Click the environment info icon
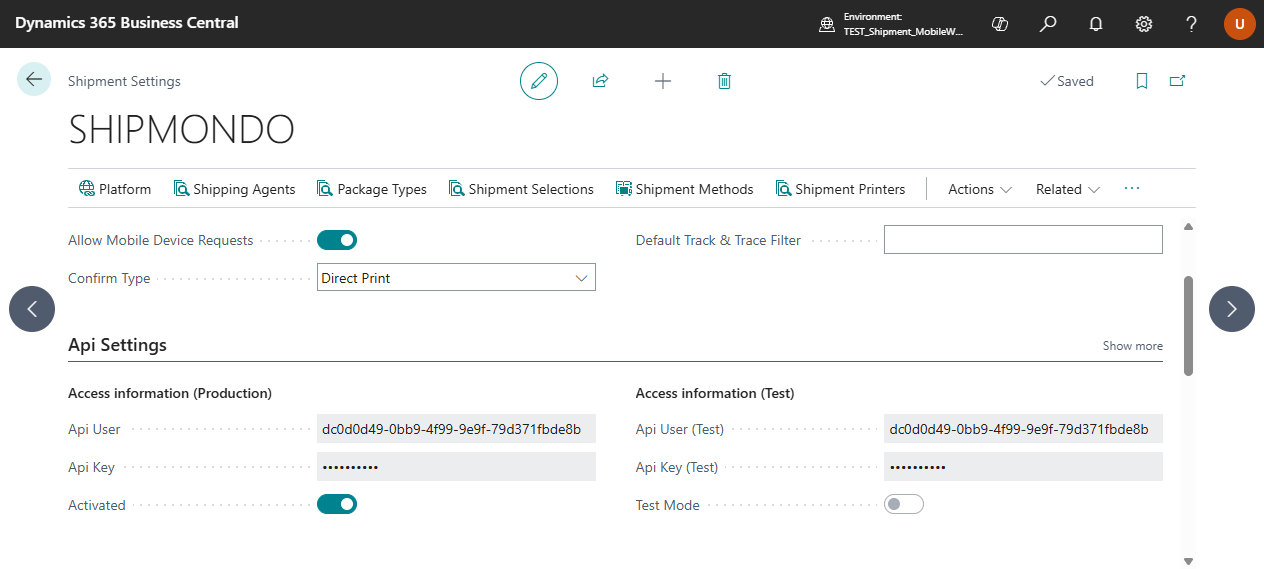 (827, 24)
